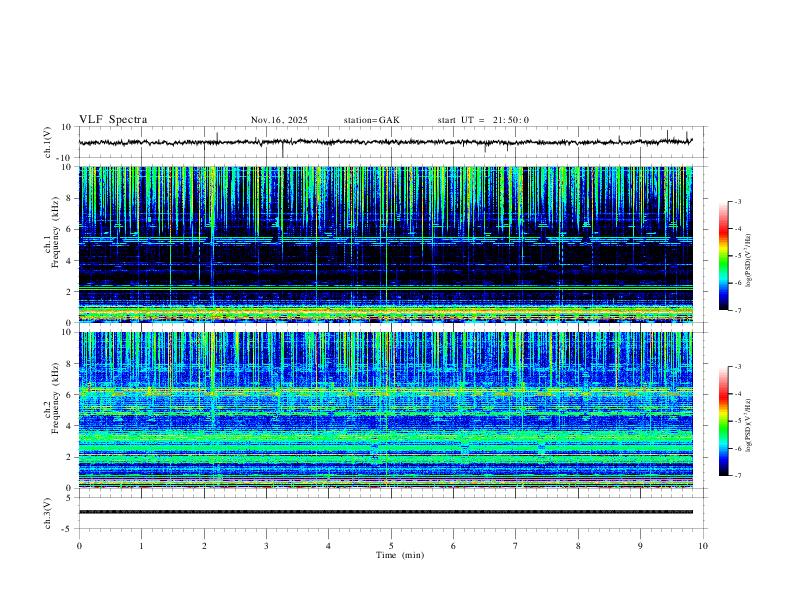
Task: Select the "start UT = 21:50:0" text
Action: 483,120
